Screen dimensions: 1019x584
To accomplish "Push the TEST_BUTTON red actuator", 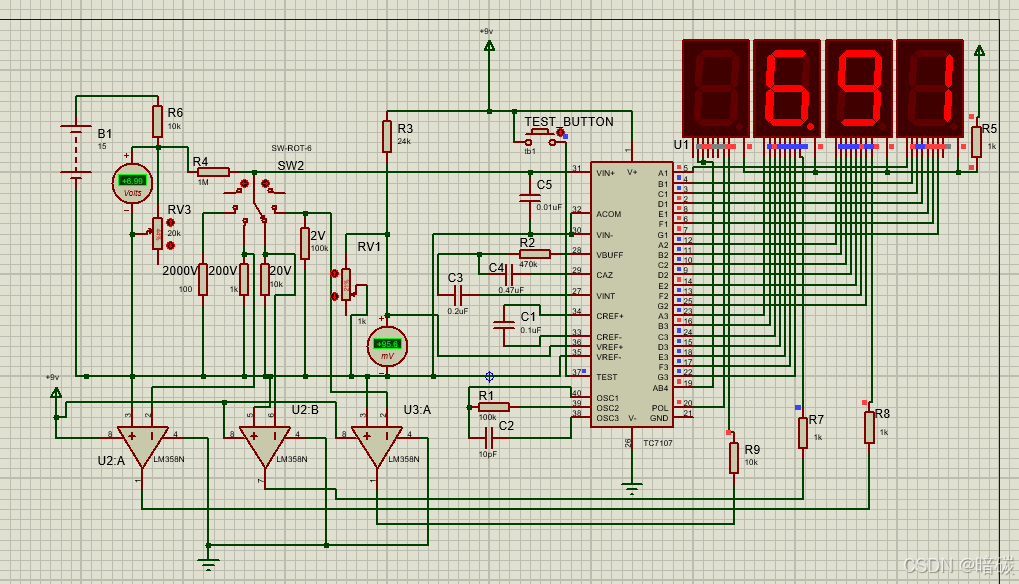I will [560, 133].
